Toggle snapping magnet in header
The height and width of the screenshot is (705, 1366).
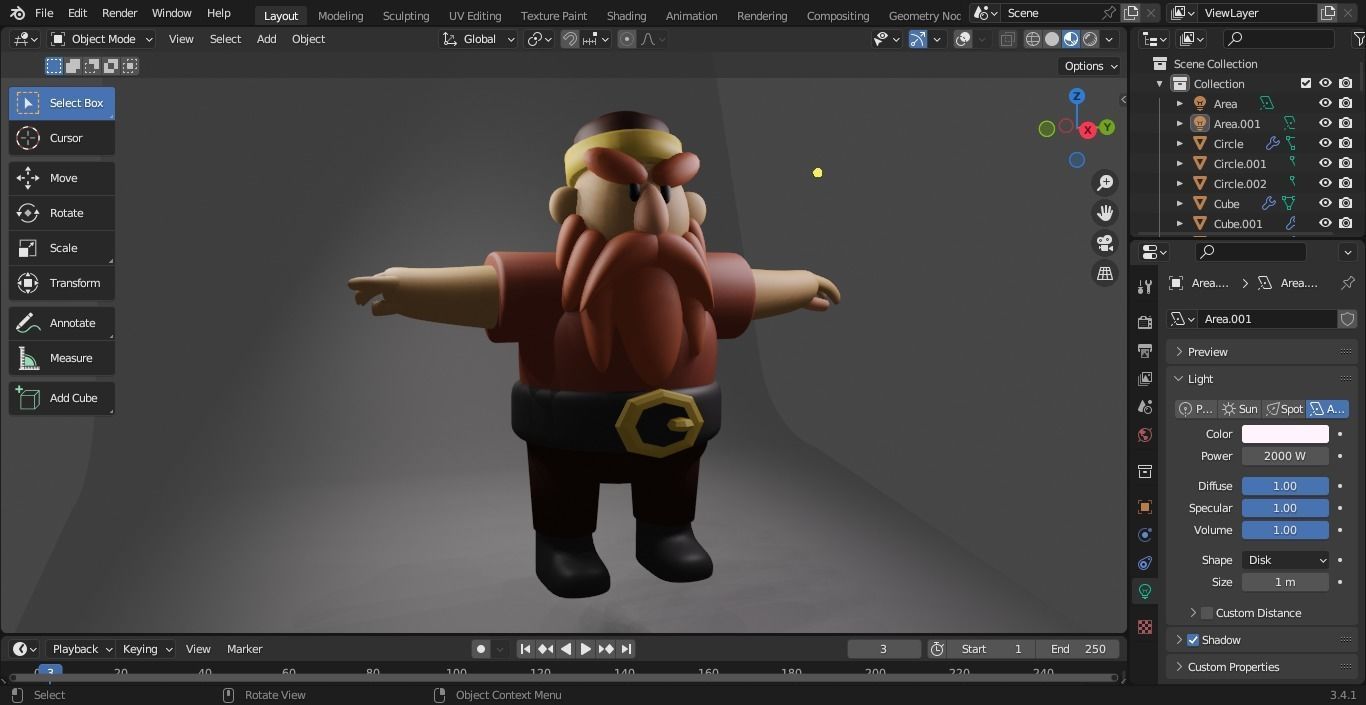point(570,39)
